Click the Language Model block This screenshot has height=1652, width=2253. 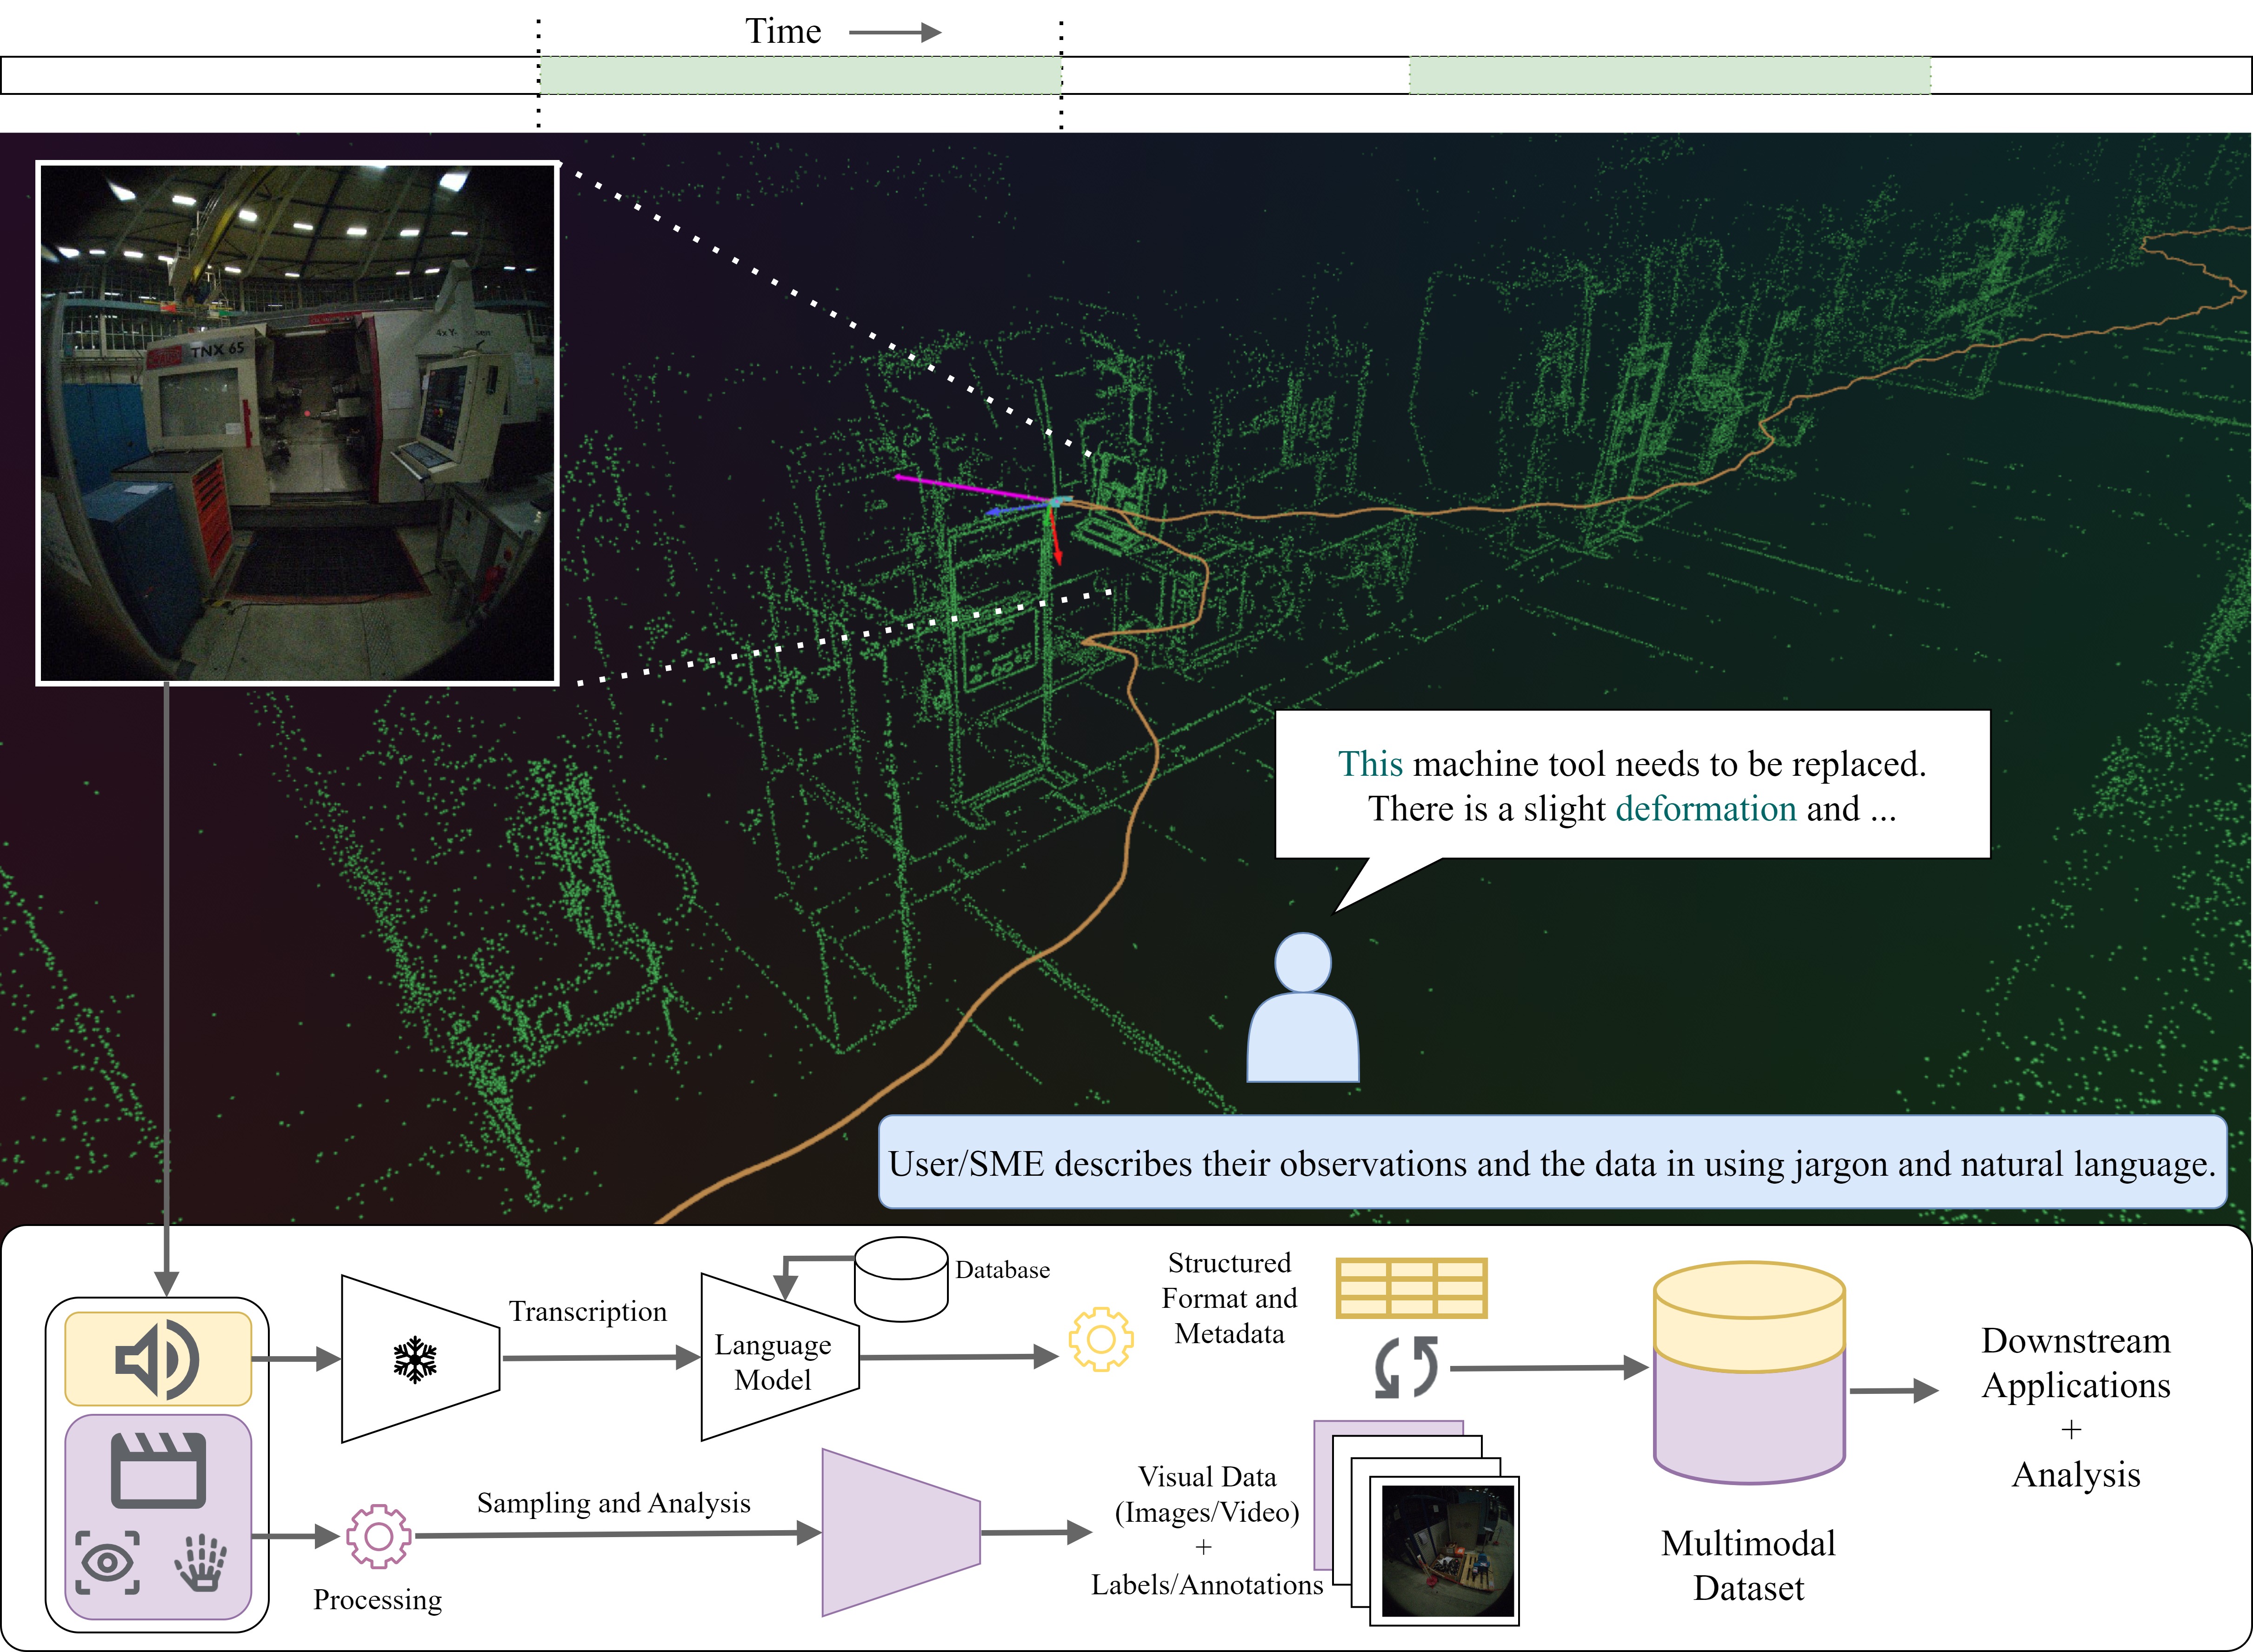(780, 1357)
